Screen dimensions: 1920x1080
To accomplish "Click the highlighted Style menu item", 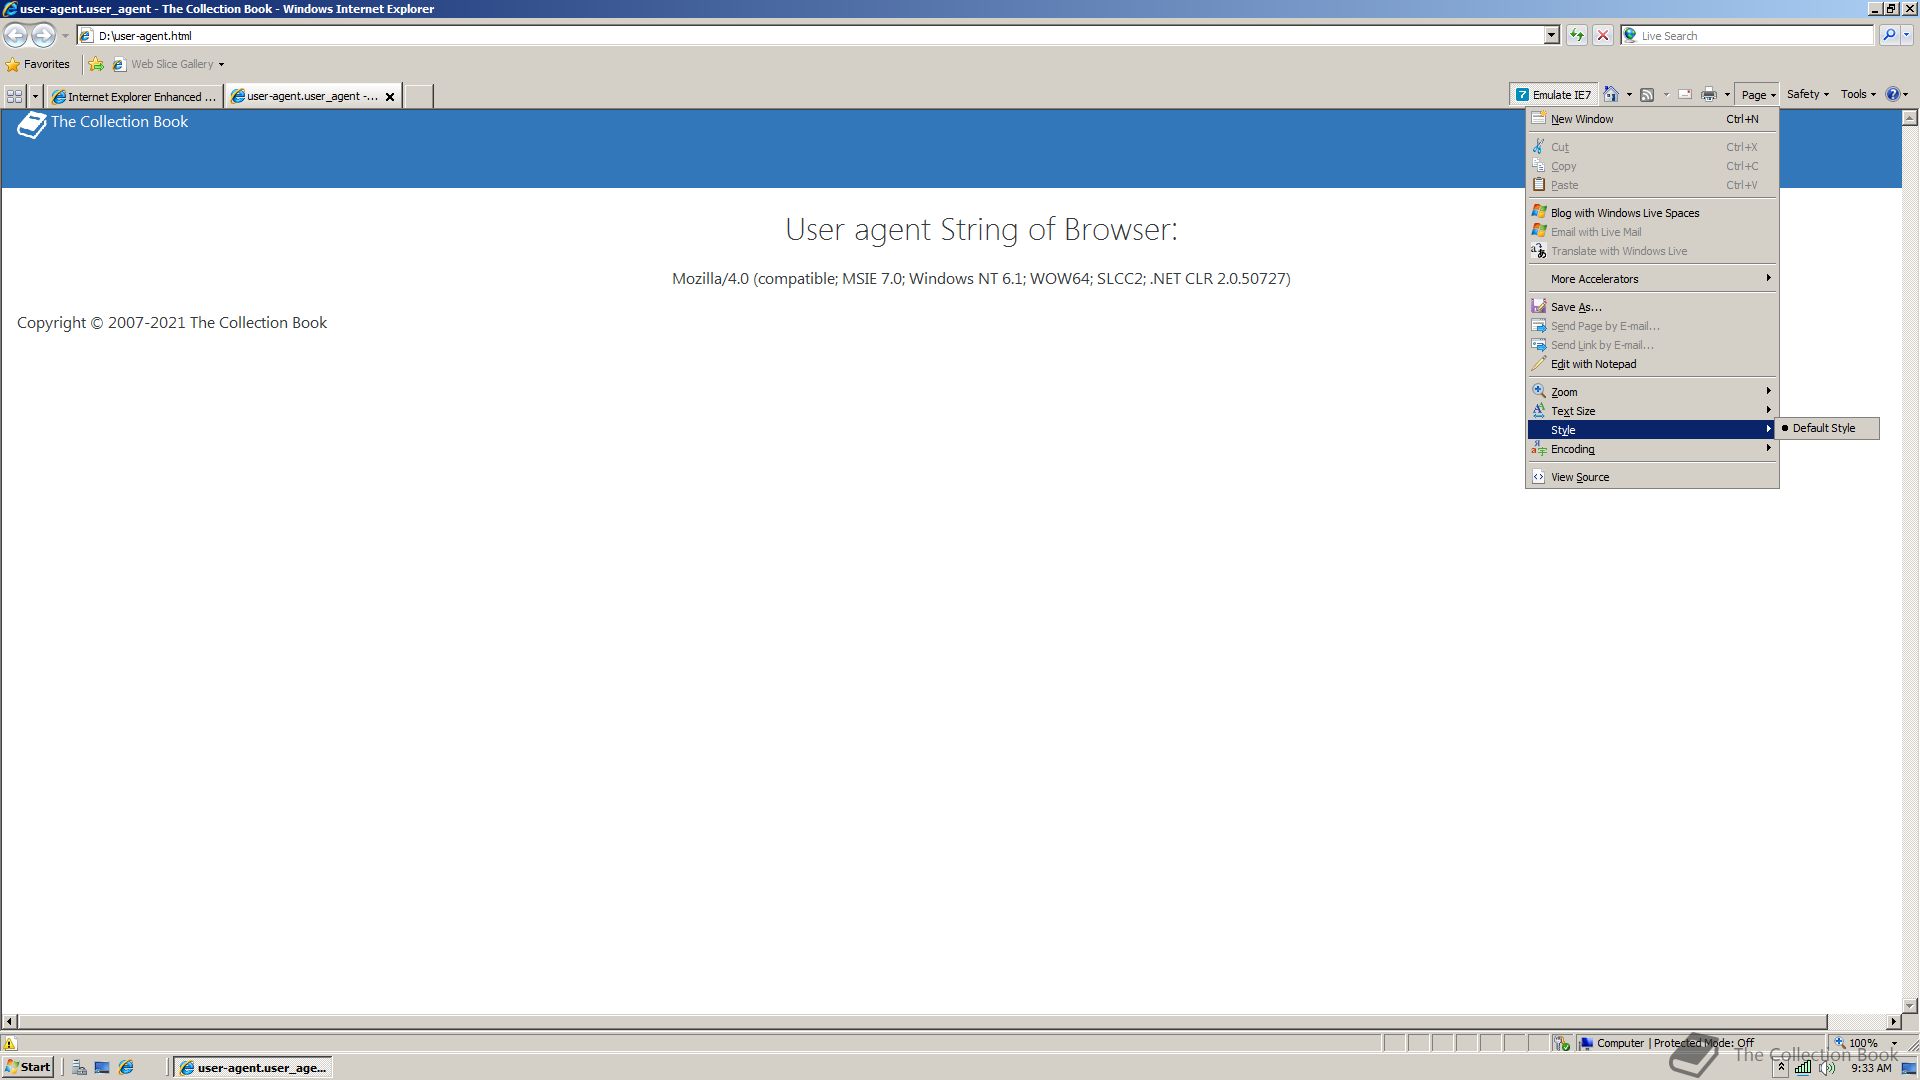I will (x=1652, y=430).
